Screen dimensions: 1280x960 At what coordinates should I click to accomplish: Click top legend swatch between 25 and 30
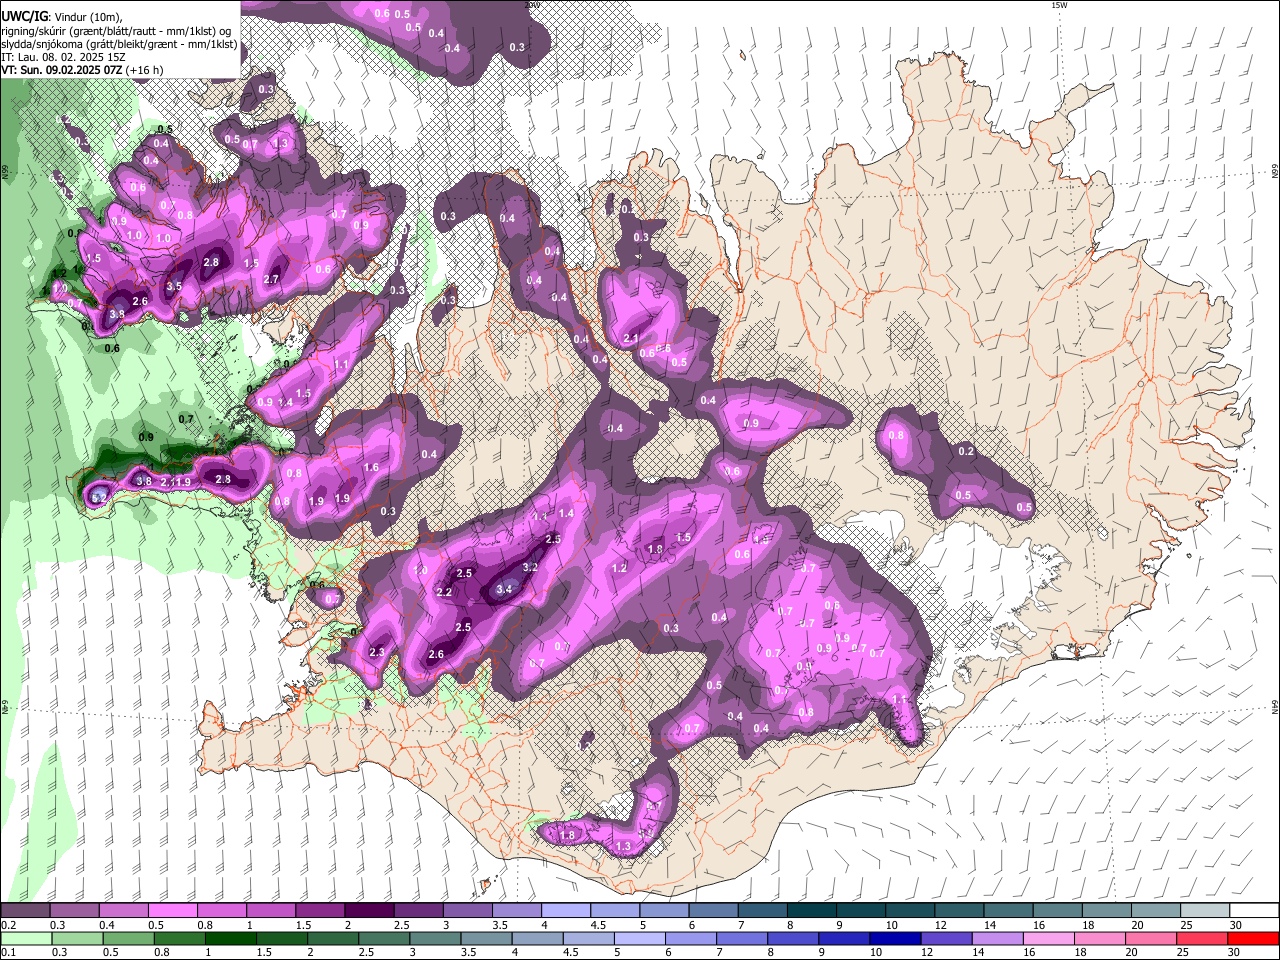tap(1206, 911)
